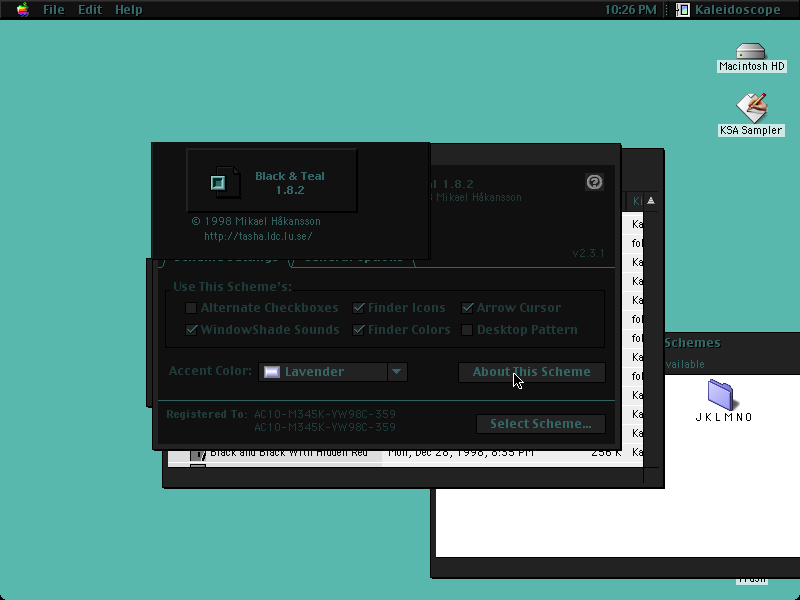800x600 pixels.
Task: Click the 10:26 PM menu bar clock
Action: [x=630, y=10]
